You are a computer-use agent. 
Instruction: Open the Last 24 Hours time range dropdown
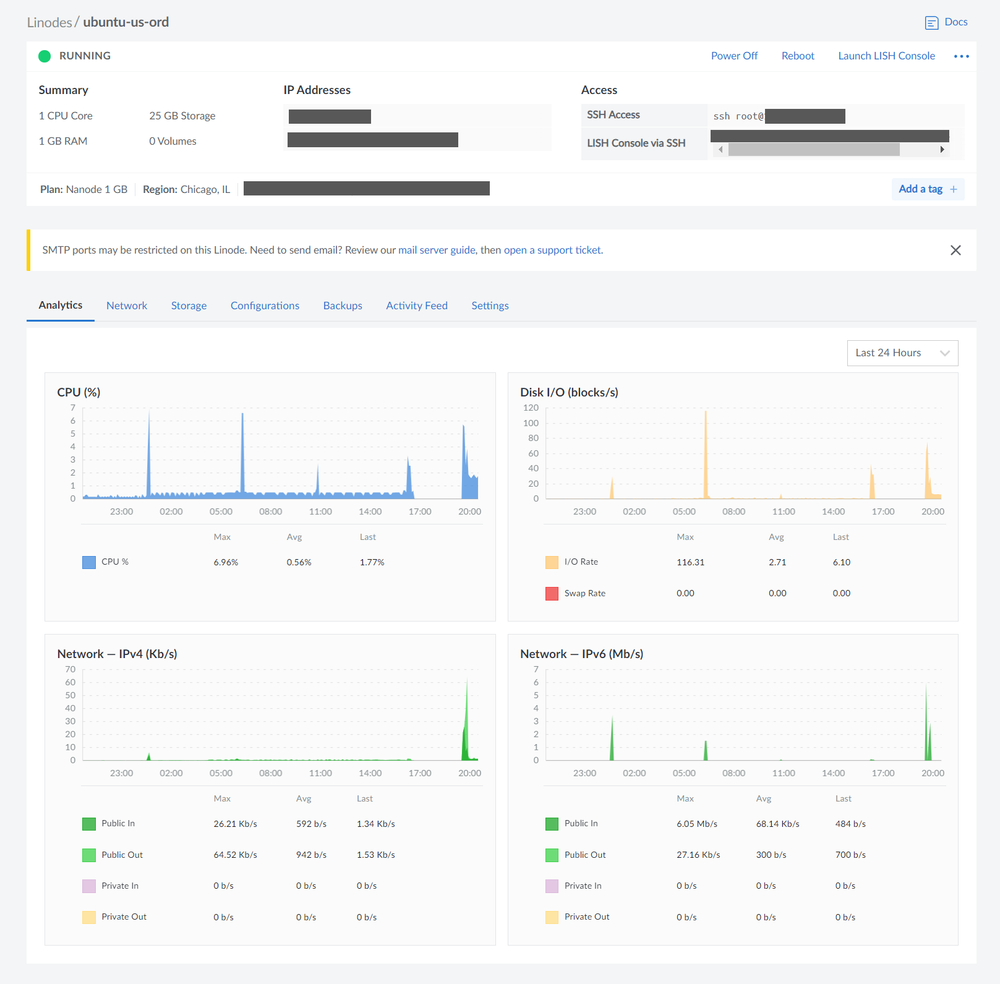(902, 353)
